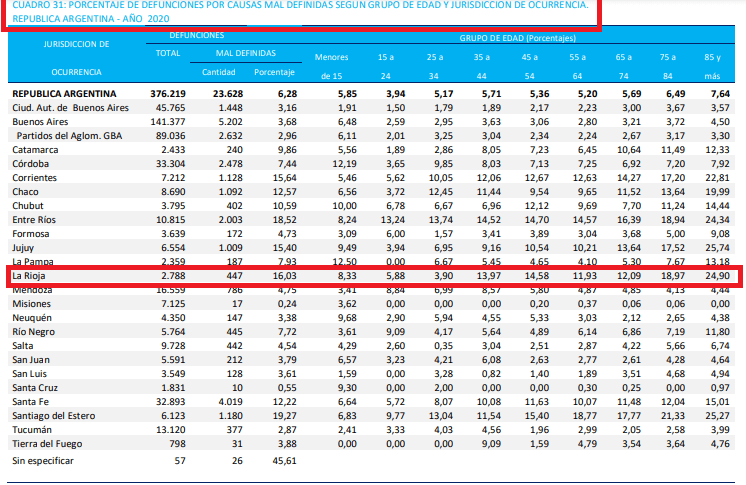Select the 'MAL DEFINIDAS' subheader
Image resolution: width=746 pixels, height=485 pixels.
245,53
